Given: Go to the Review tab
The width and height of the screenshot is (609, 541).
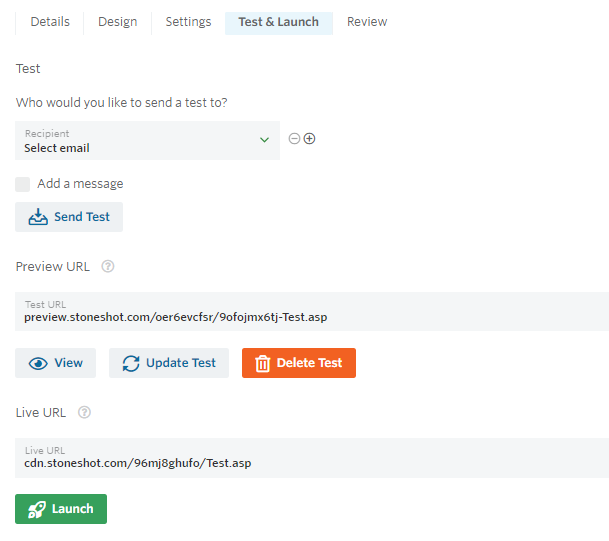Looking at the screenshot, I should tap(367, 22).
